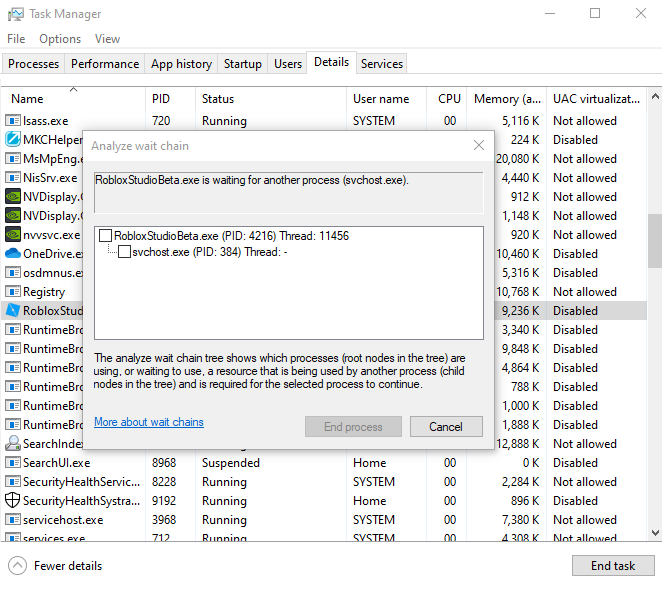Open the File menu
662x589 pixels.
click(x=16, y=39)
